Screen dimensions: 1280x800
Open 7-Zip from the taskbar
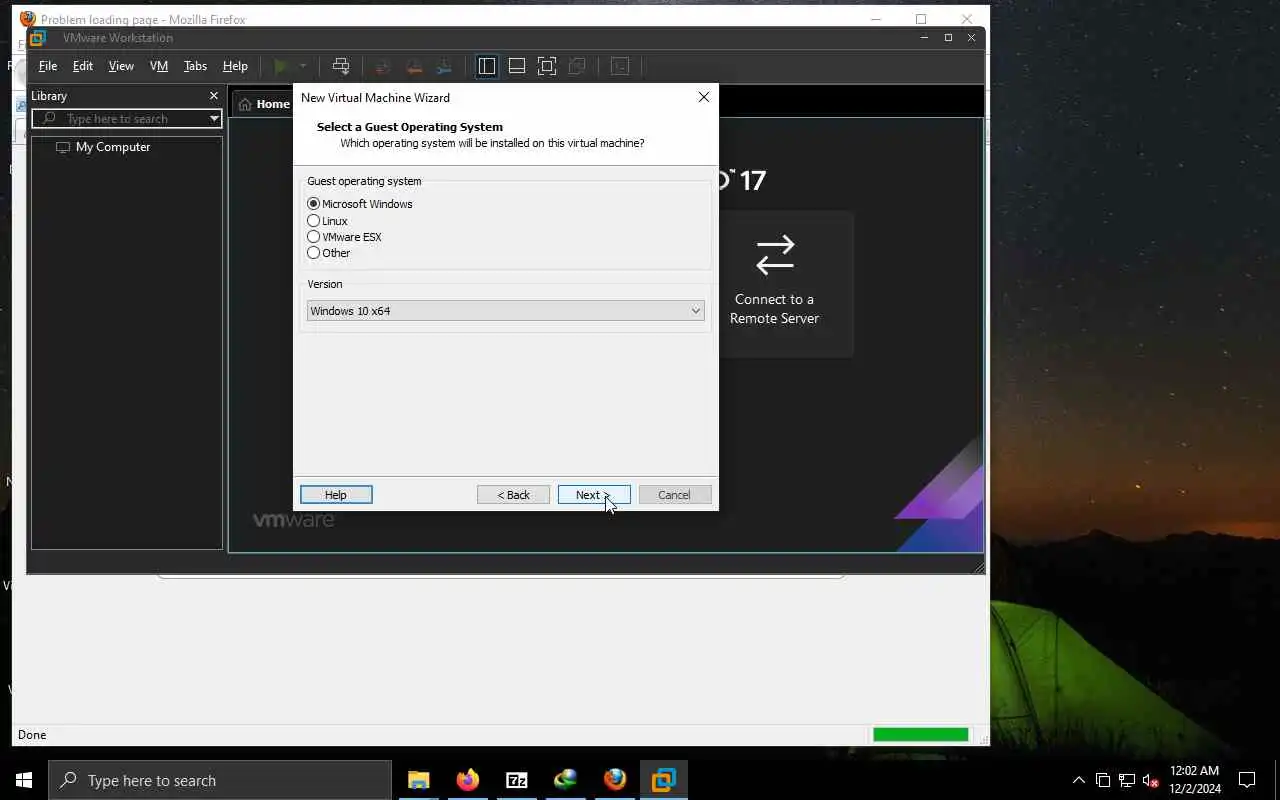(517, 780)
